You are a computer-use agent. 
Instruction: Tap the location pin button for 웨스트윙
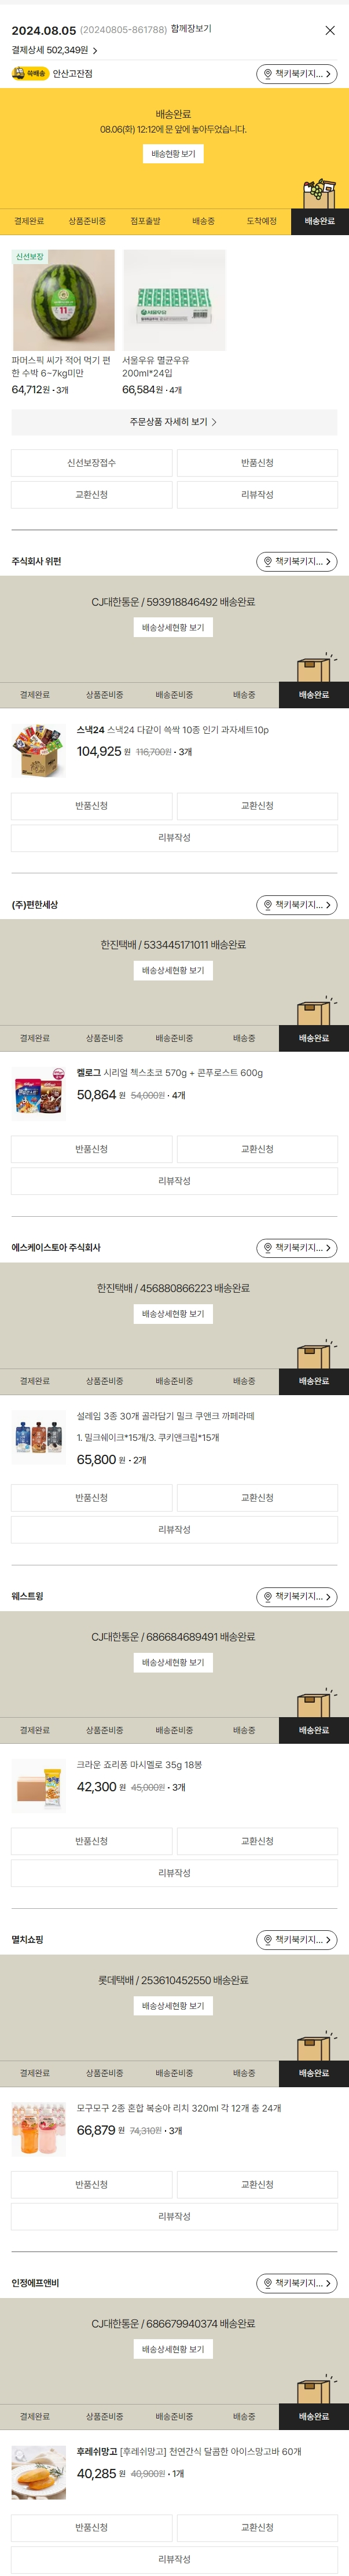pos(296,1597)
